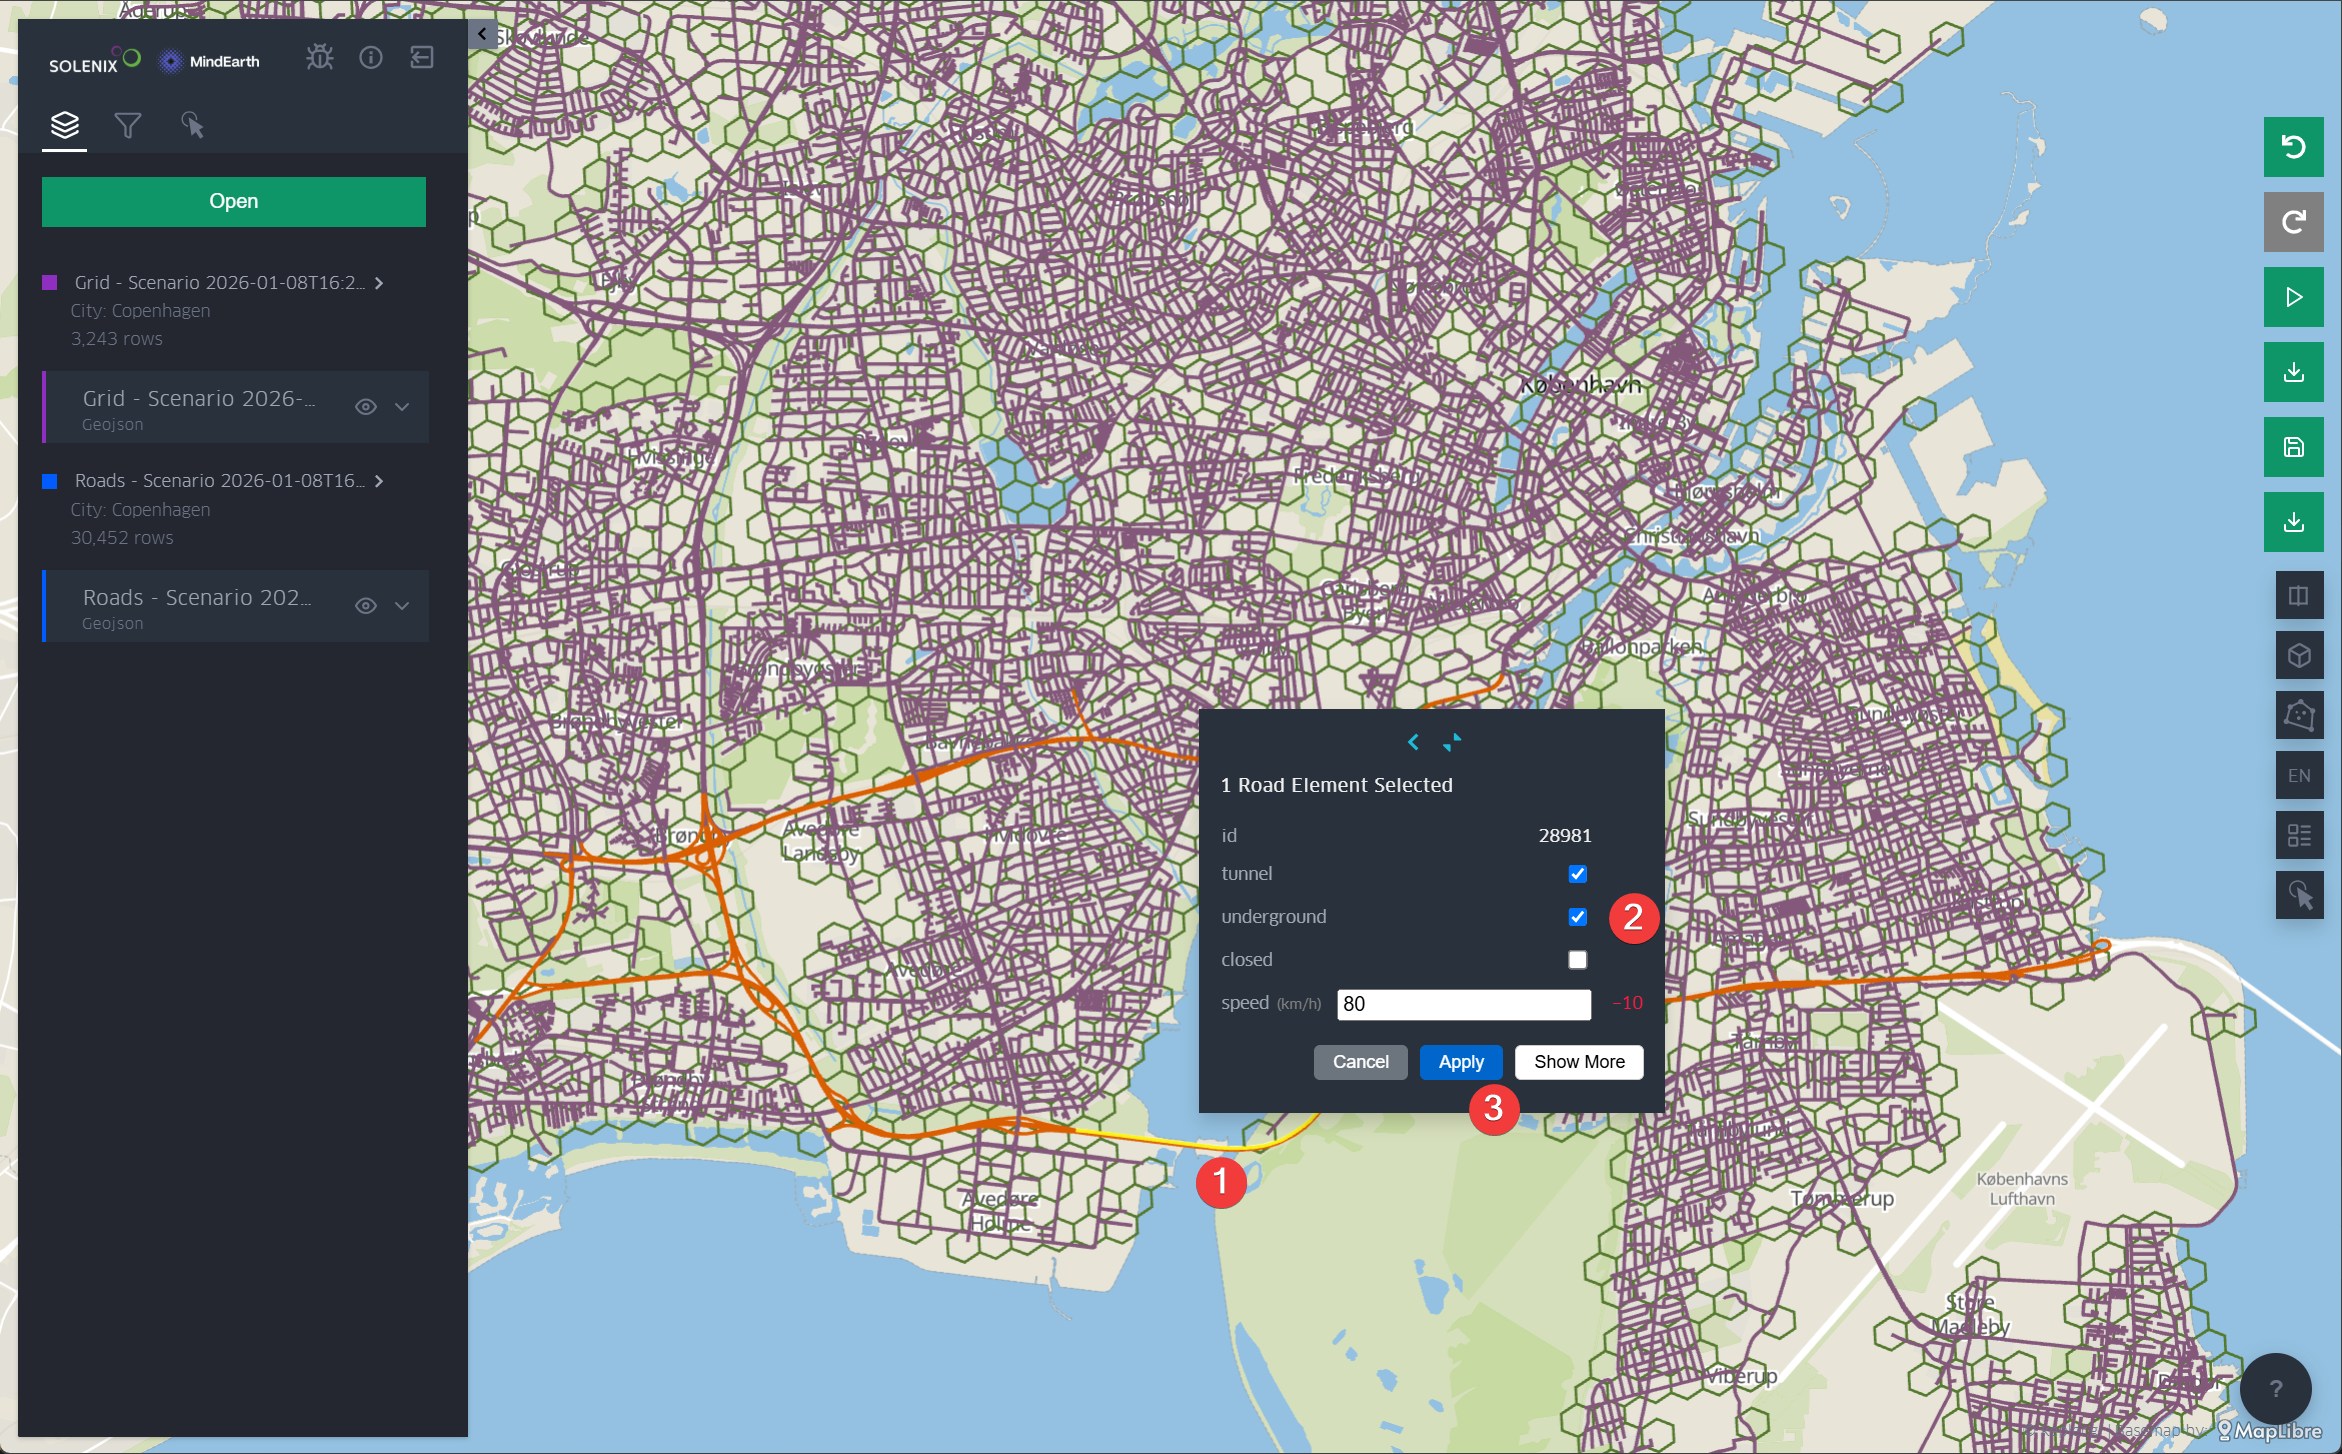Click the undo icon in right toolbar
Screen dimensions: 2342x1454
click(2293, 147)
